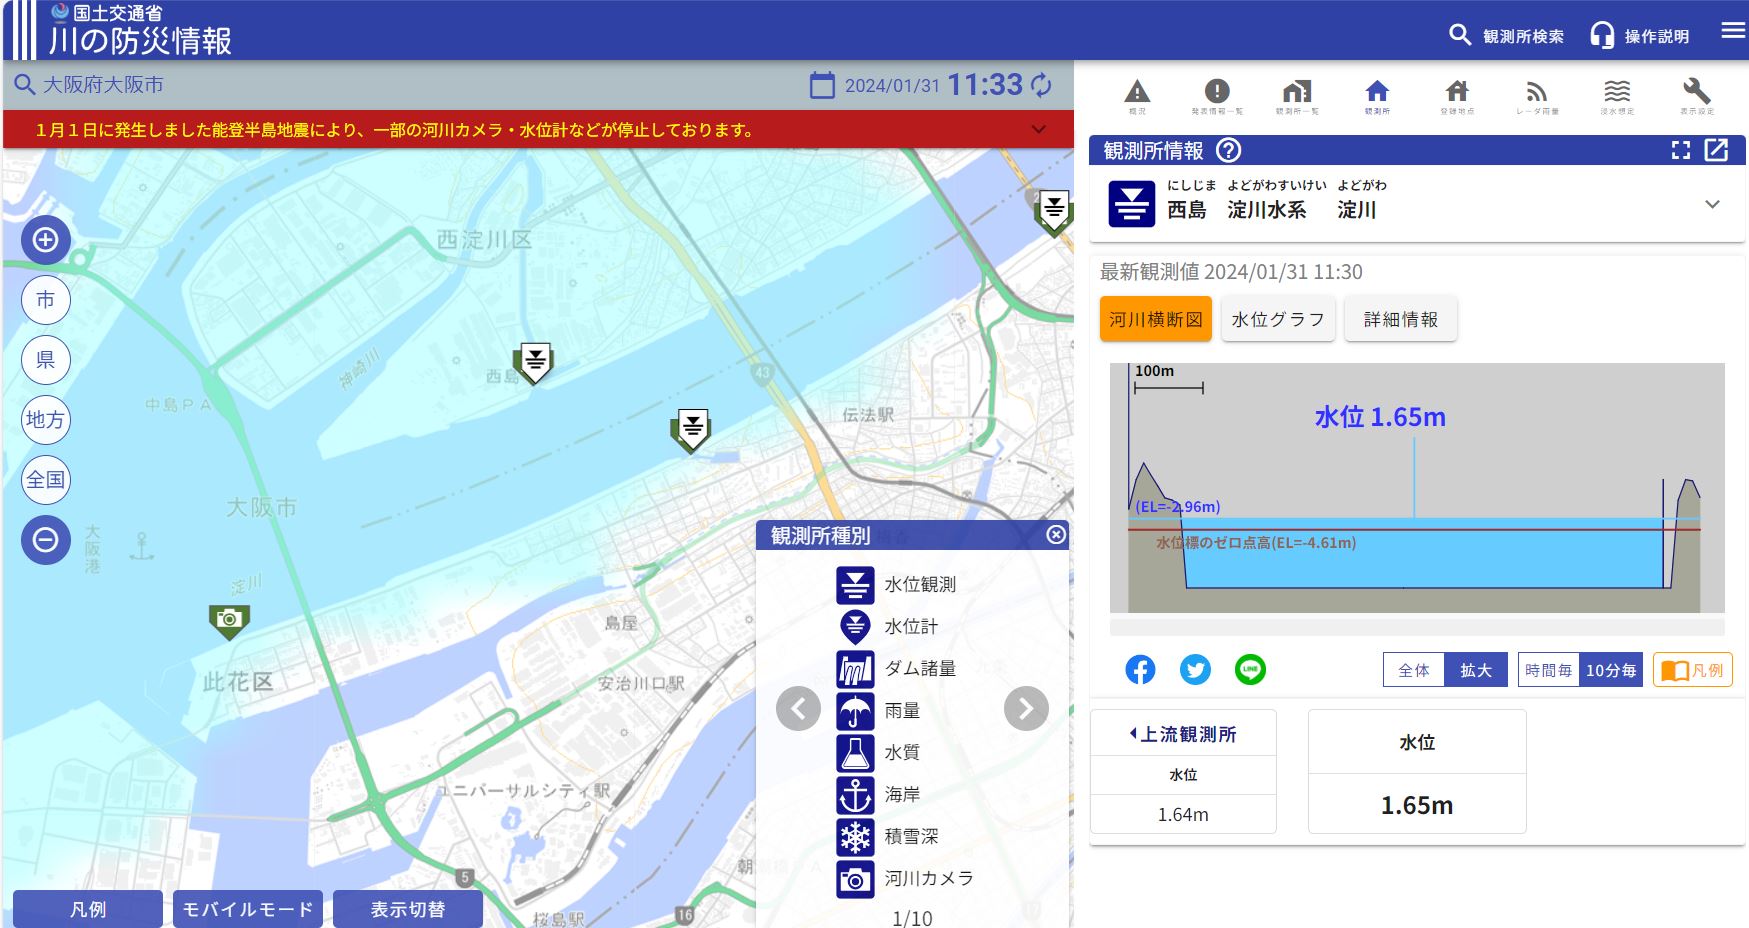The width and height of the screenshot is (1749, 928).
Task: Open the レーダ雨量 radar rainfall icon
Action: click(1537, 95)
